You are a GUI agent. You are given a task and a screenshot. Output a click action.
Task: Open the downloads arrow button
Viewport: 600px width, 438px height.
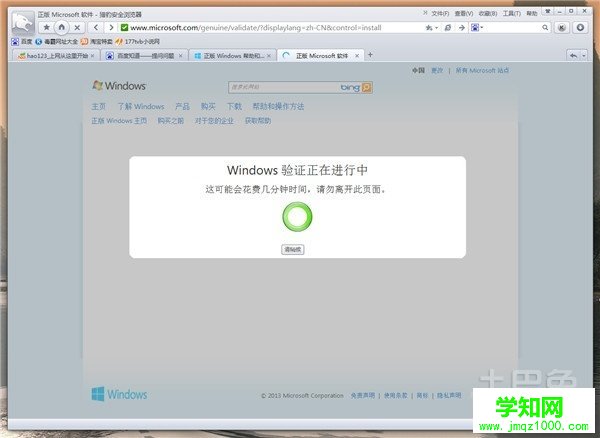(x=580, y=28)
